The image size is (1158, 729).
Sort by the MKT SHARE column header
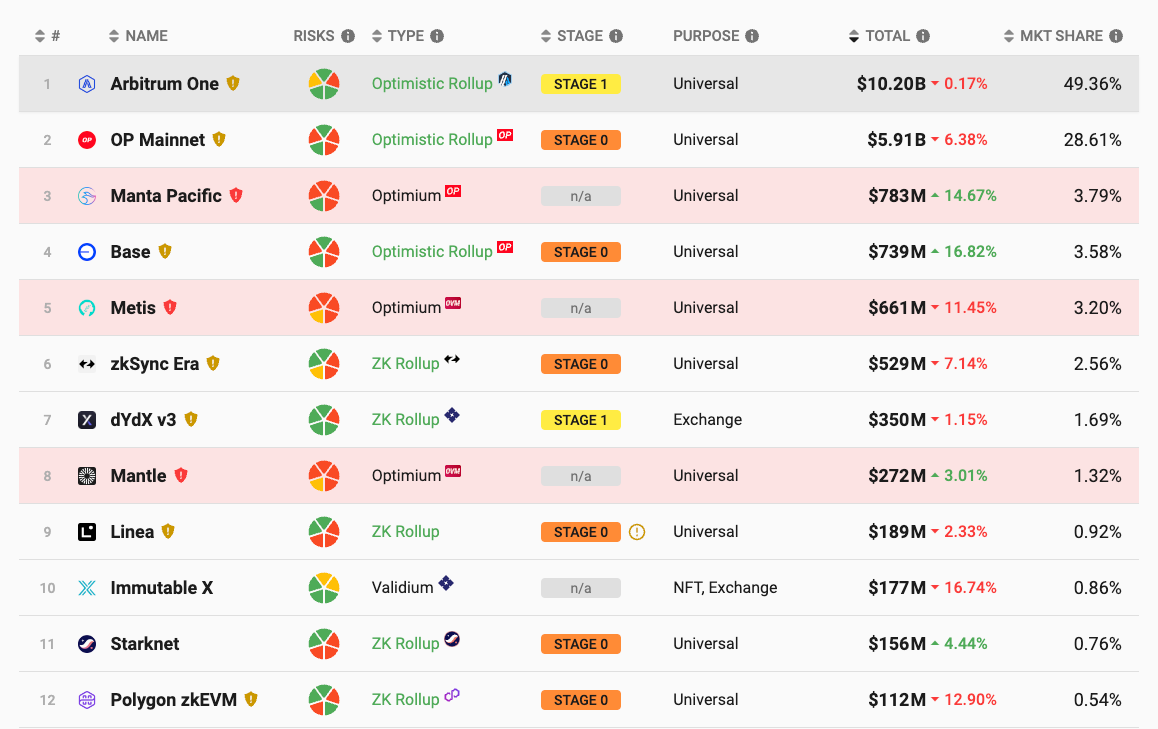[1054, 36]
